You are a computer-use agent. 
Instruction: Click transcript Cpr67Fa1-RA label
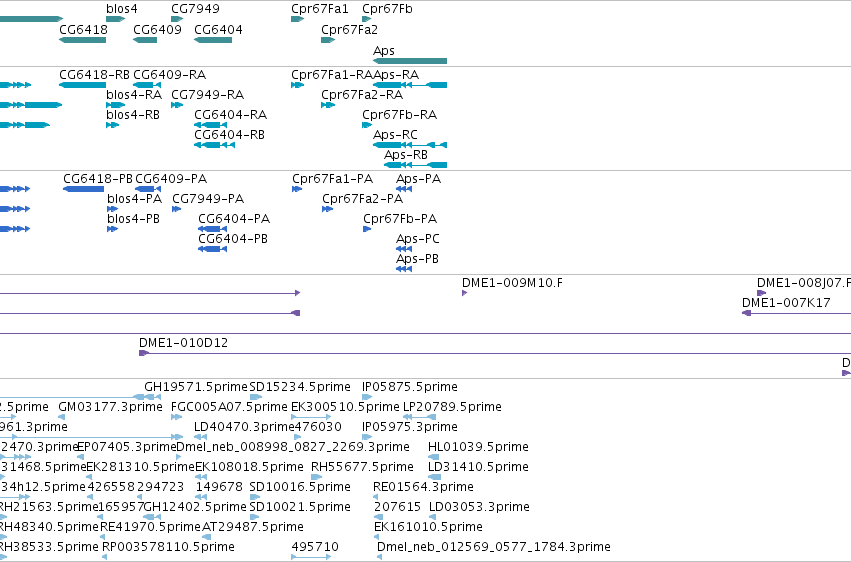pos(332,74)
